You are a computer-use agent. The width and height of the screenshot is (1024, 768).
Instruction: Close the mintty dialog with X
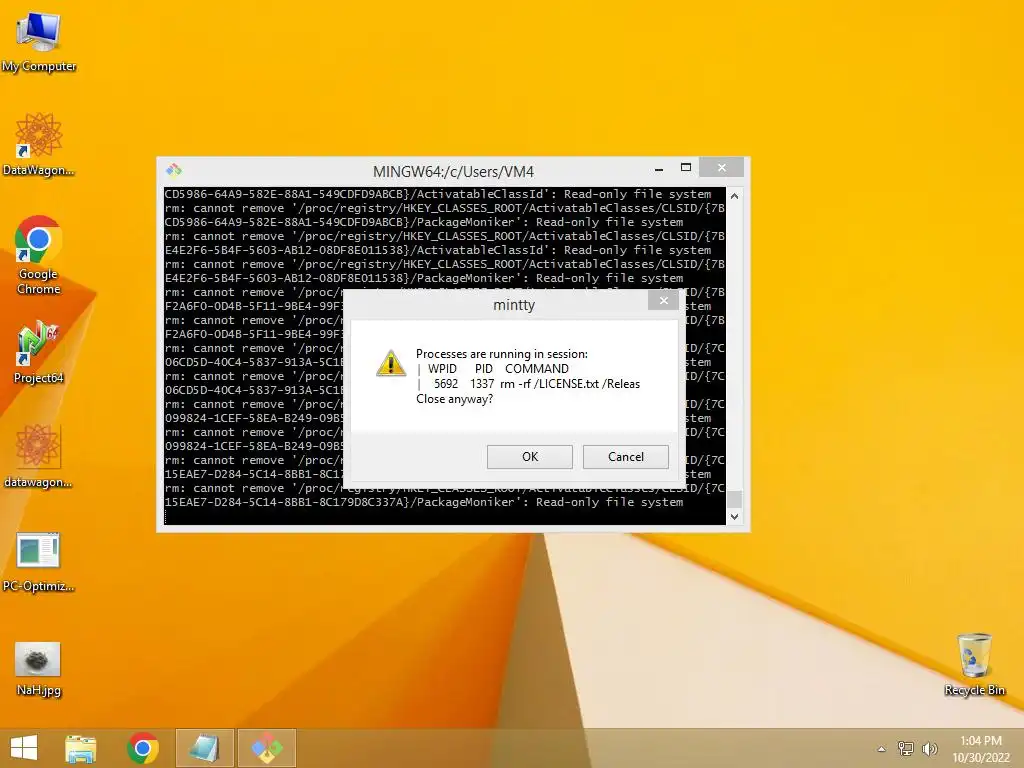pyautogui.click(x=664, y=300)
